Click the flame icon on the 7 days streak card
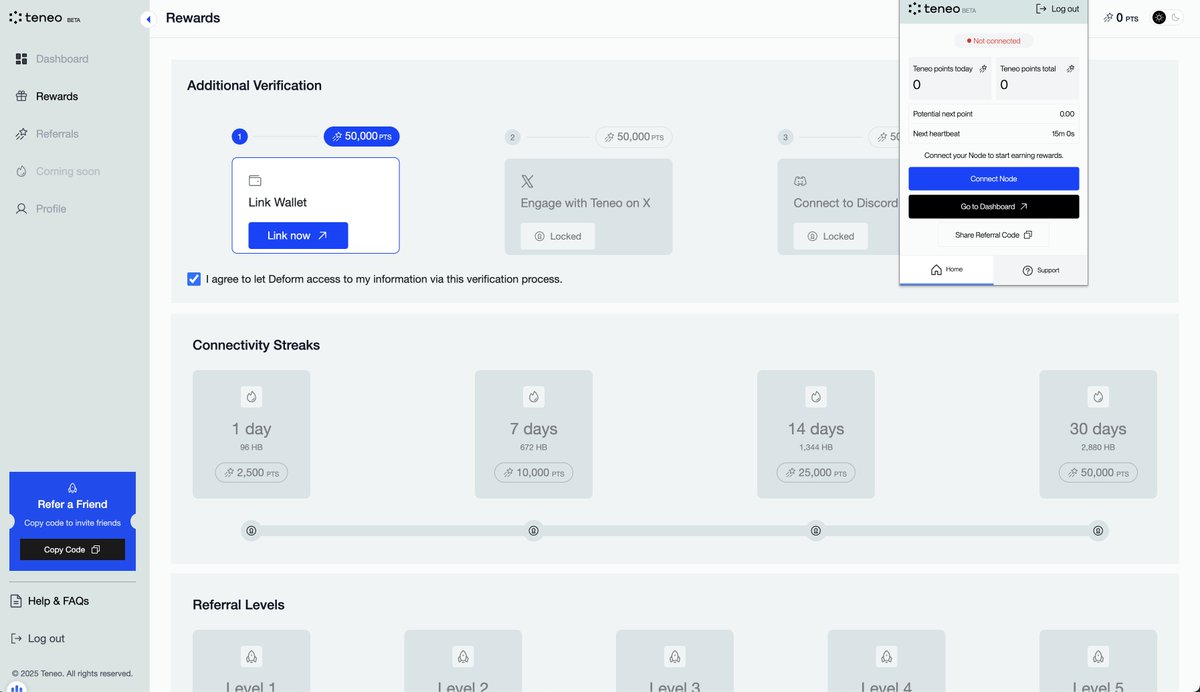1200x692 pixels. tap(533, 397)
